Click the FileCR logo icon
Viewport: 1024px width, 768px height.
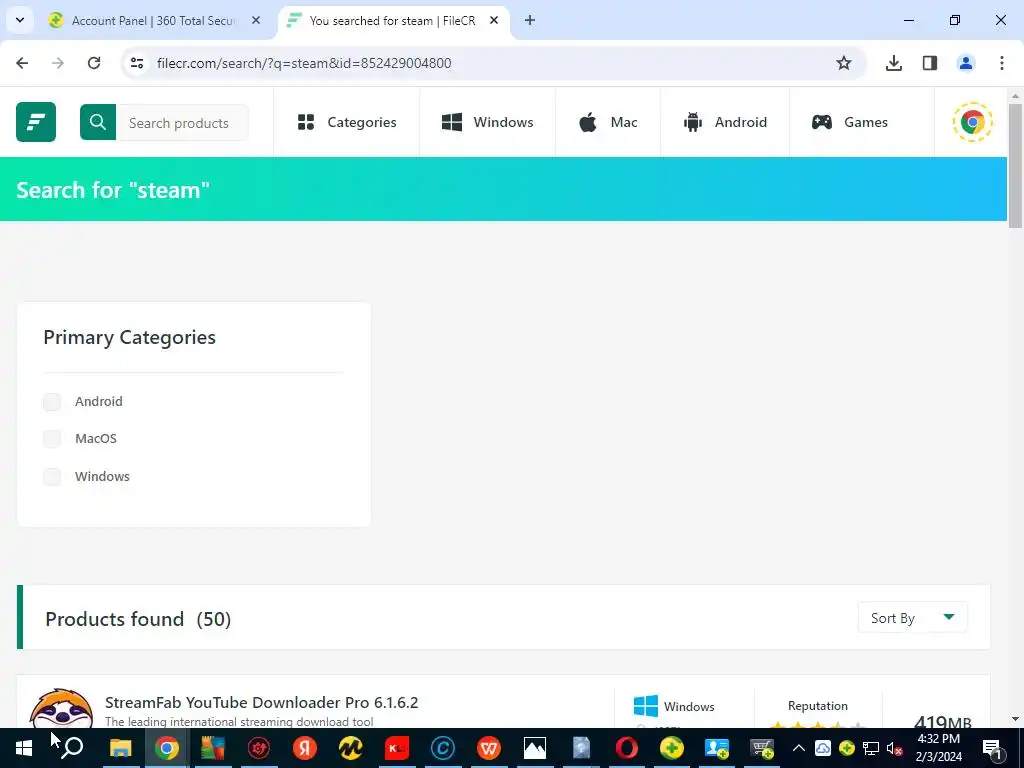pyautogui.click(x=36, y=122)
